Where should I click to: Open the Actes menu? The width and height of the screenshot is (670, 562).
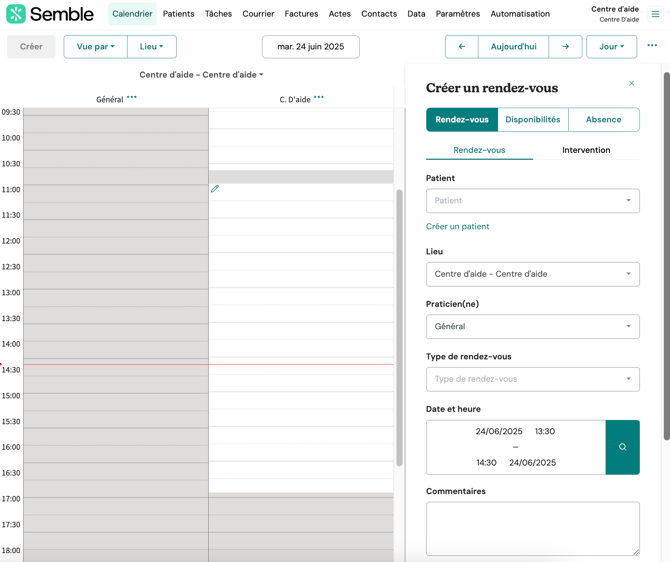339,14
